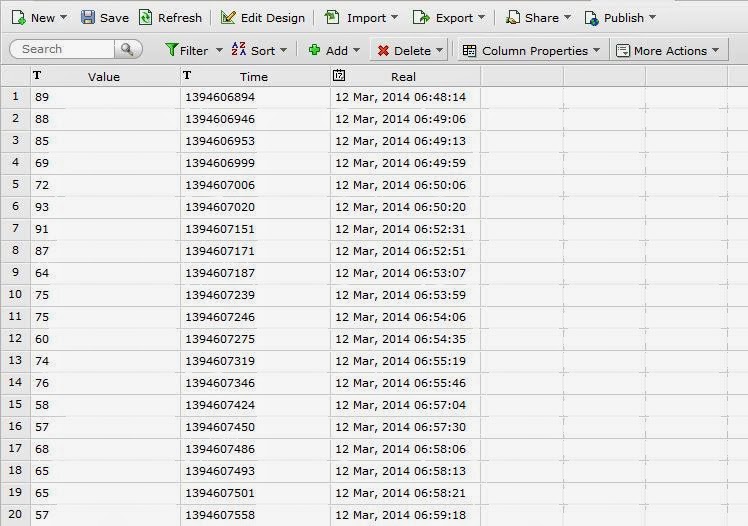748x526 pixels.
Task: Click the Value cell showing 68
Action: point(105,449)
